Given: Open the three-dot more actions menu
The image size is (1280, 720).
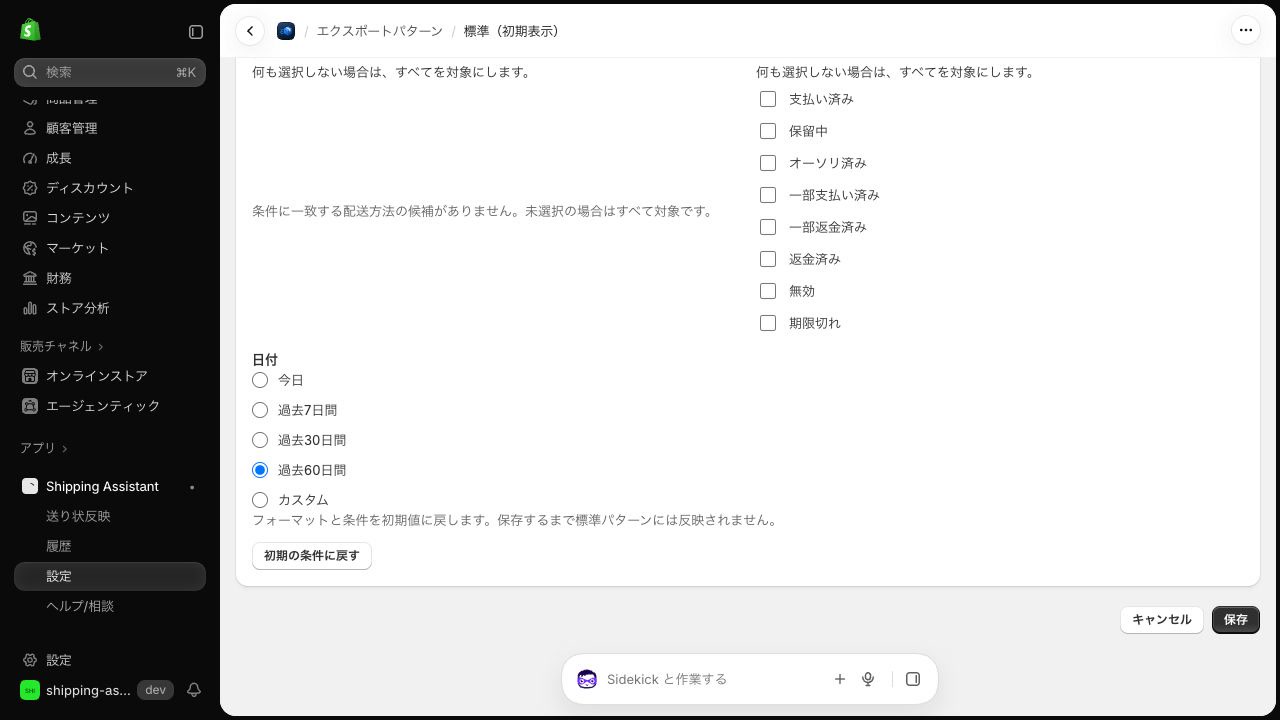Looking at the screenshot, I should (x=1246, y=30).
